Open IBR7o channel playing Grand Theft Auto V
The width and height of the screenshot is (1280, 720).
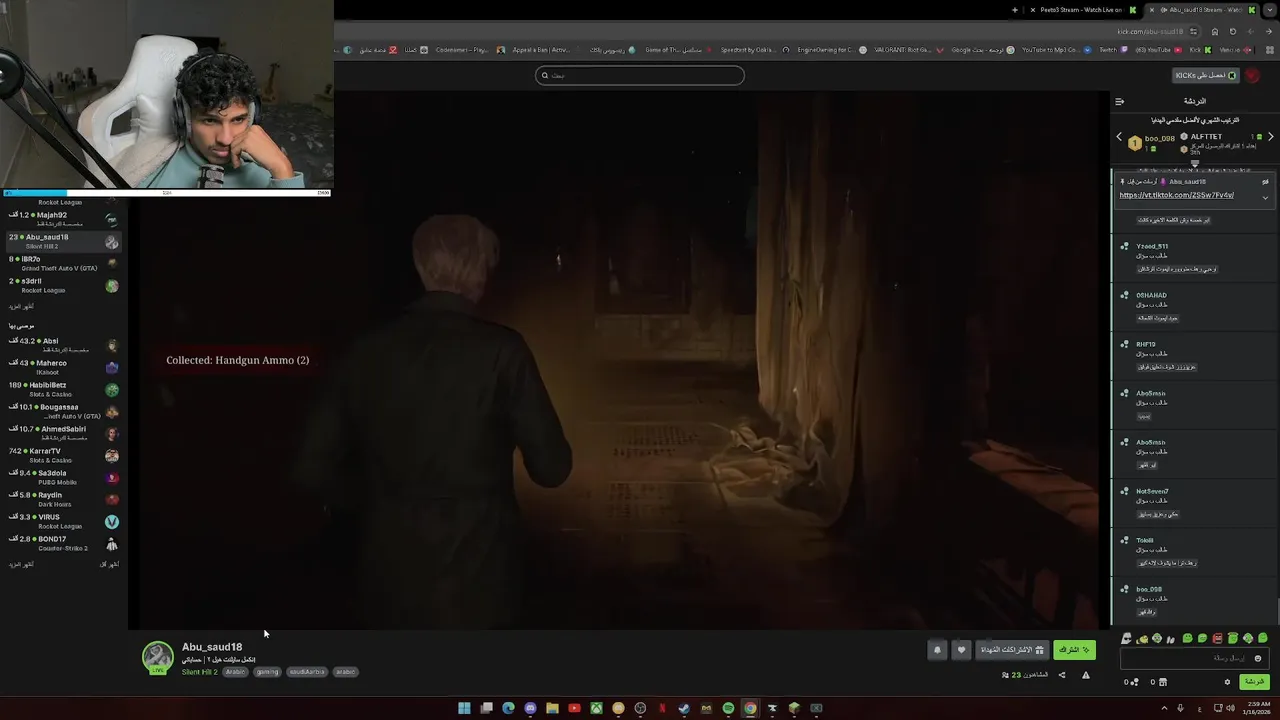tap(64, 263)
